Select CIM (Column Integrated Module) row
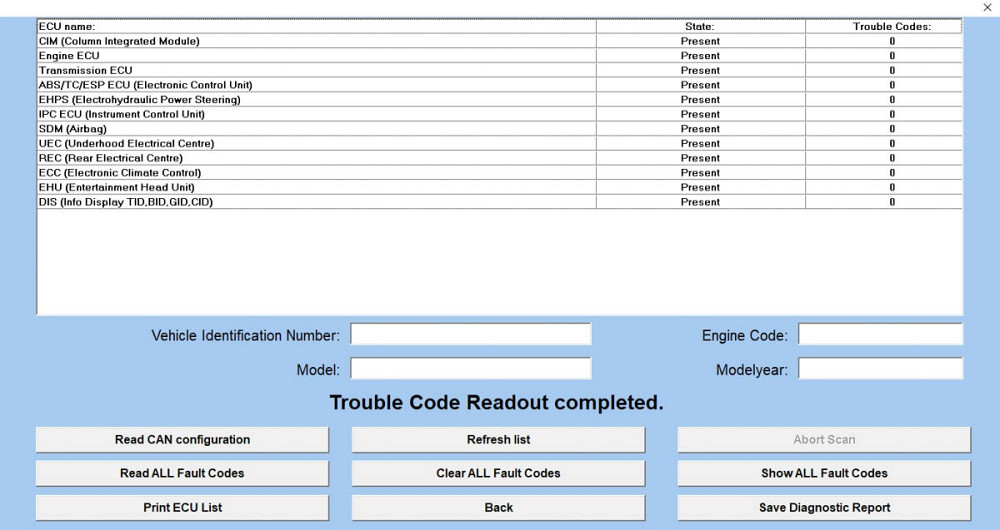 click(x=499, y=41)
